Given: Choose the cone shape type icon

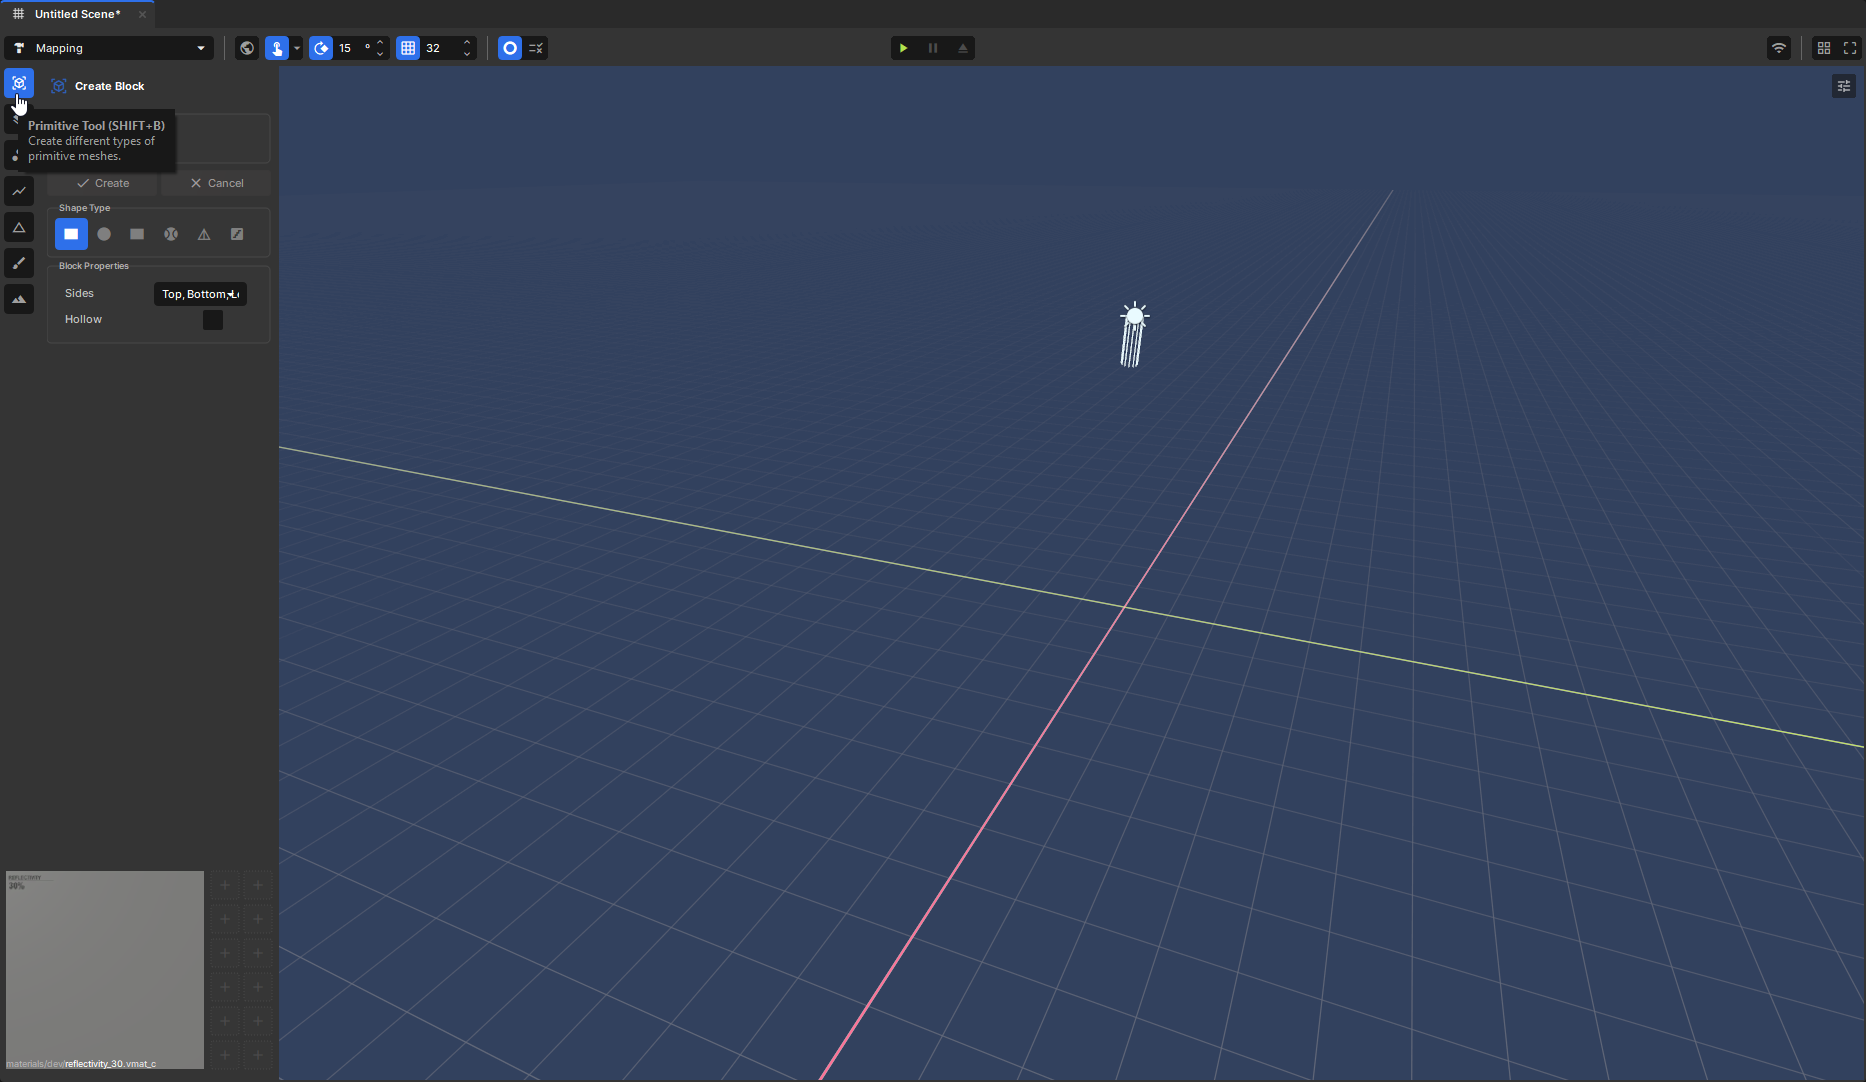Looking at the screenshot, I should (x=204, y=234).
